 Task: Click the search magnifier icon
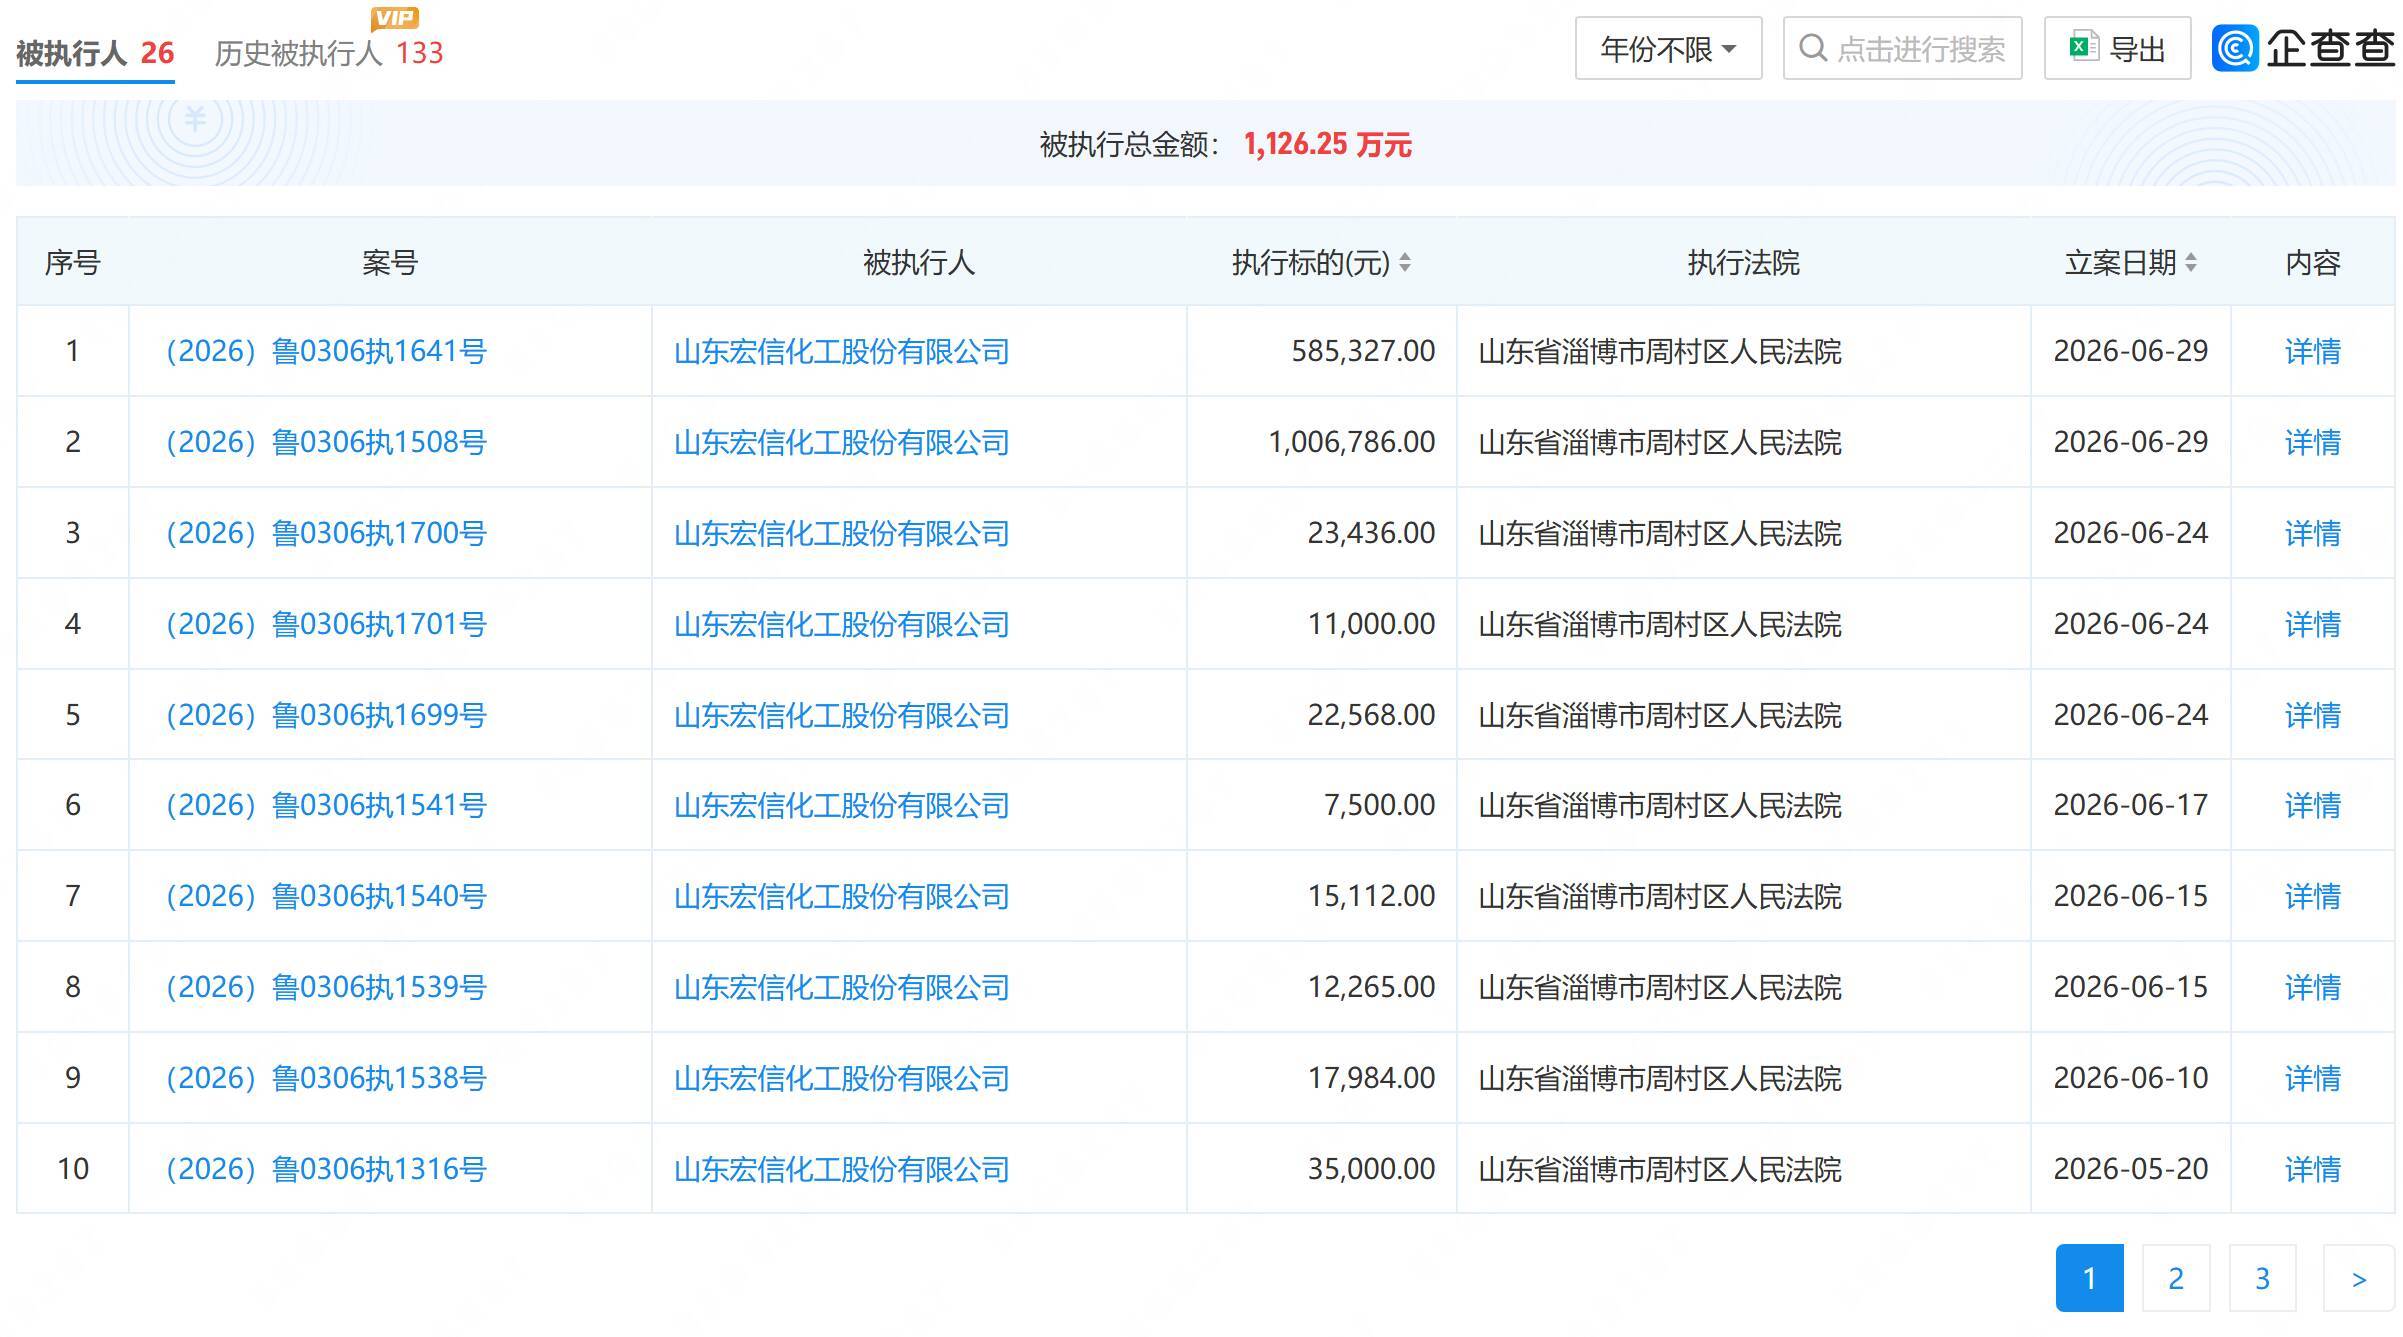[1813, 48]
